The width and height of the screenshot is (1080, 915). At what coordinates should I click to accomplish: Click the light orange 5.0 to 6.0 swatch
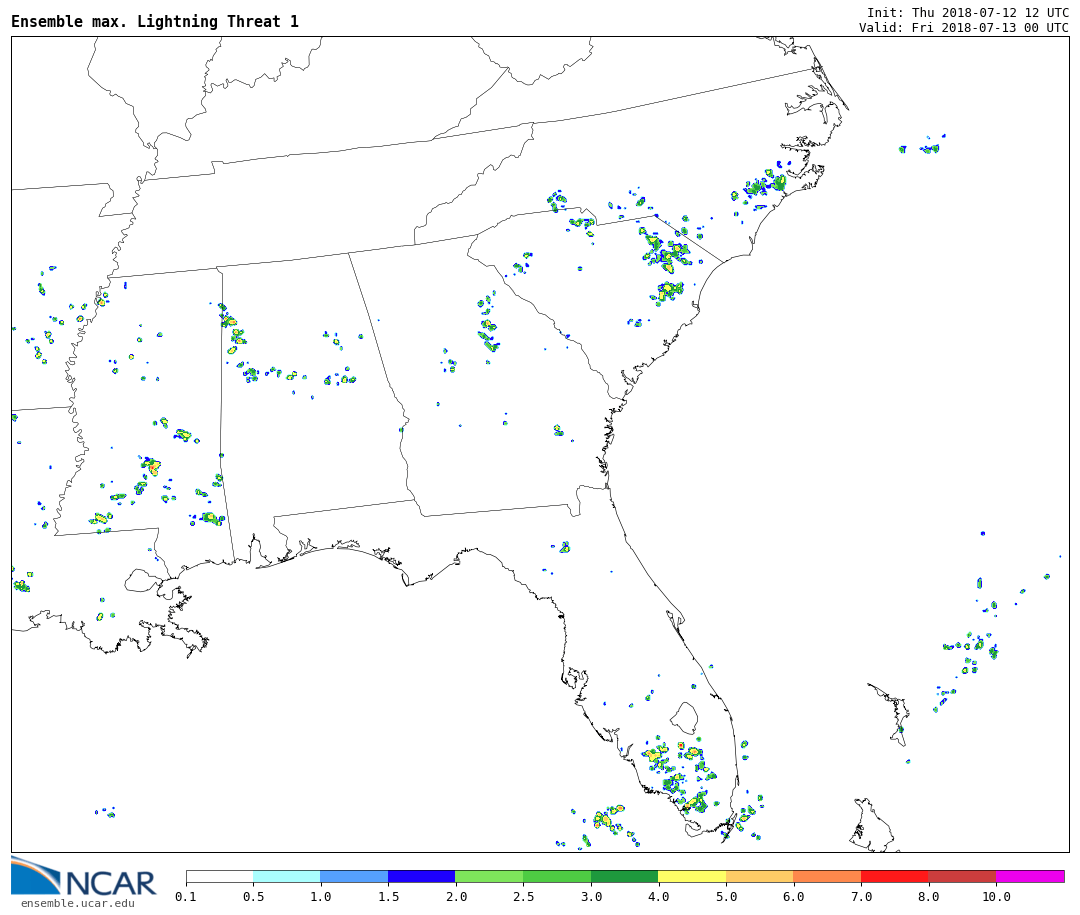pyautogui.click(x=759, y=876)
